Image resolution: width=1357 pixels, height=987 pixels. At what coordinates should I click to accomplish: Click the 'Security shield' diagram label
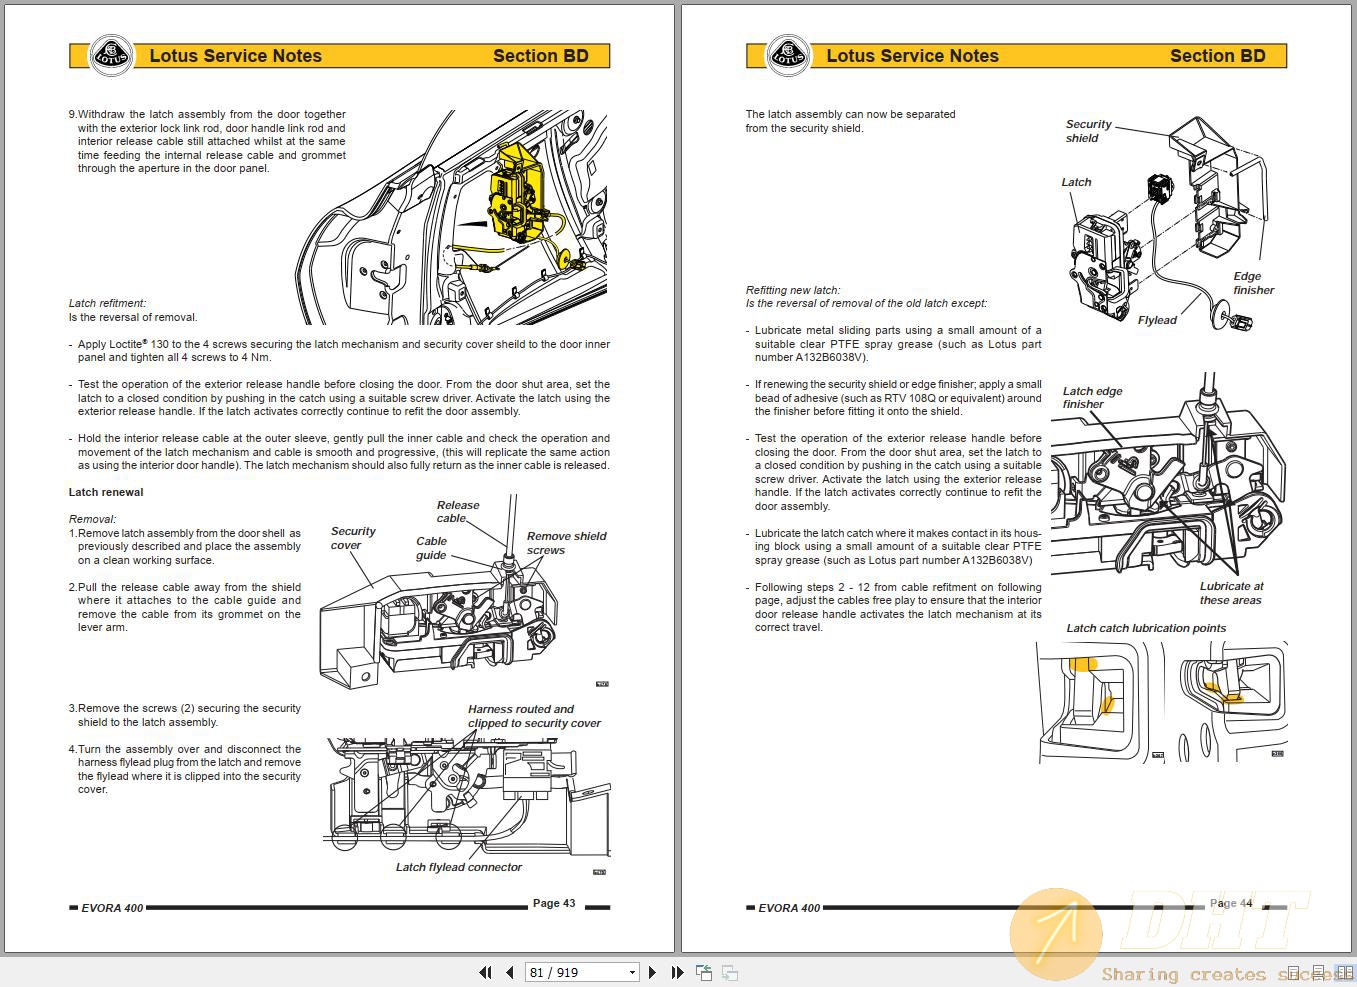coord(1088,131)
